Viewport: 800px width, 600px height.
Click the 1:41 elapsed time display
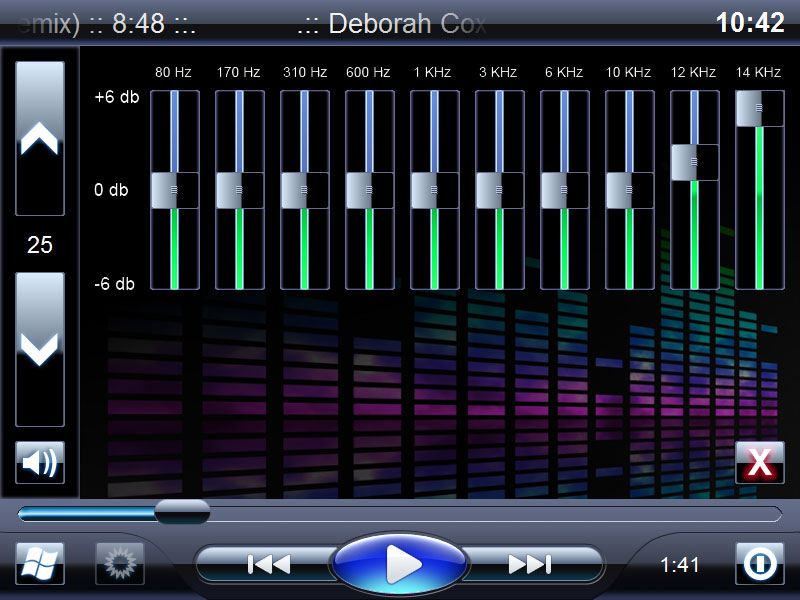pyautogui.click(x=680, y=565)
